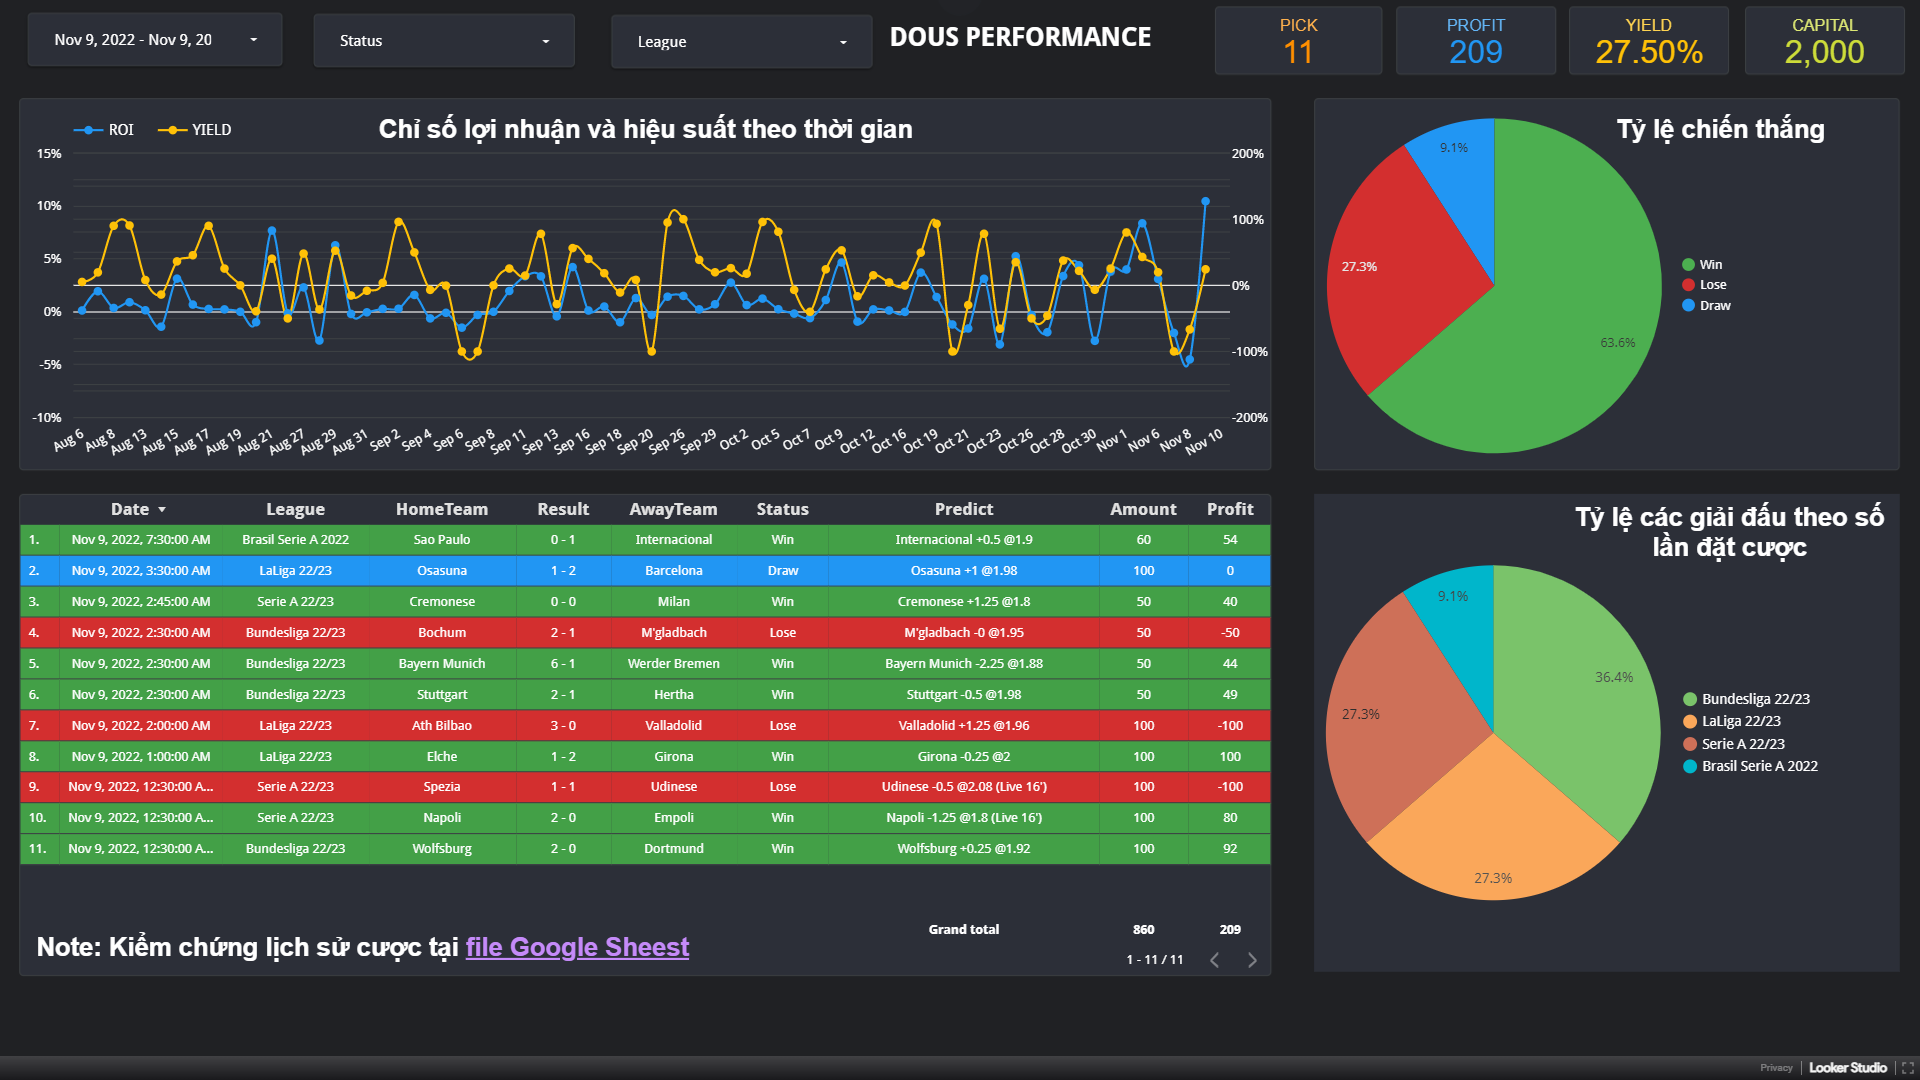Click the Date column sort arrow
The width and height of the screenshot is (1920, 1080).
coord(162,510)
